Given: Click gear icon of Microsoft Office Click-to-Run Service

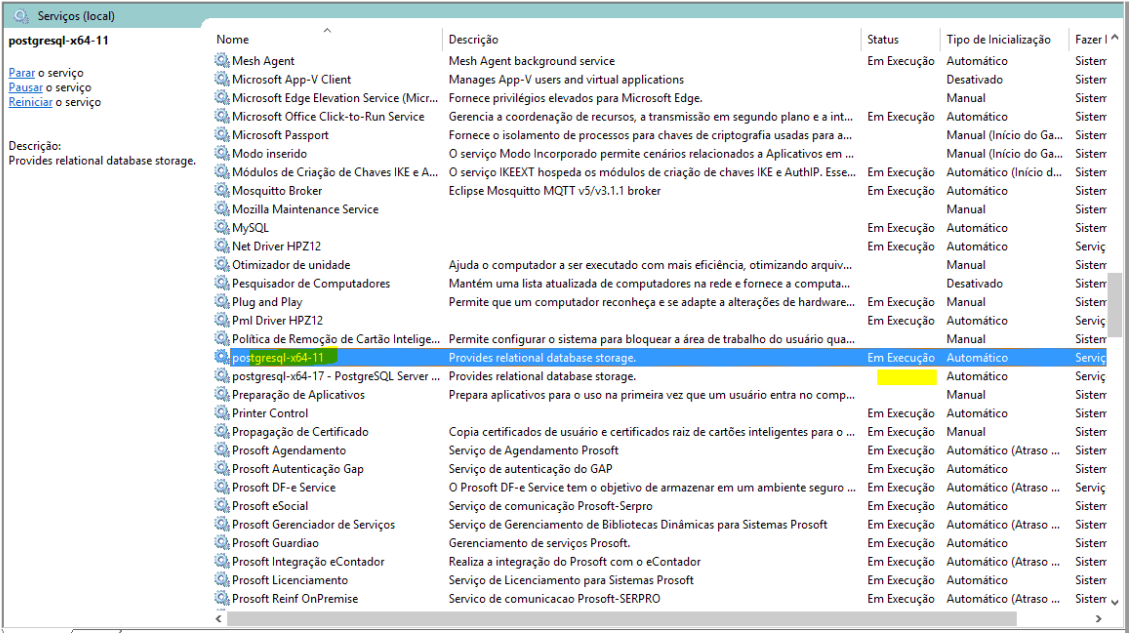Looking at the screenshot, I should [222, 116].
